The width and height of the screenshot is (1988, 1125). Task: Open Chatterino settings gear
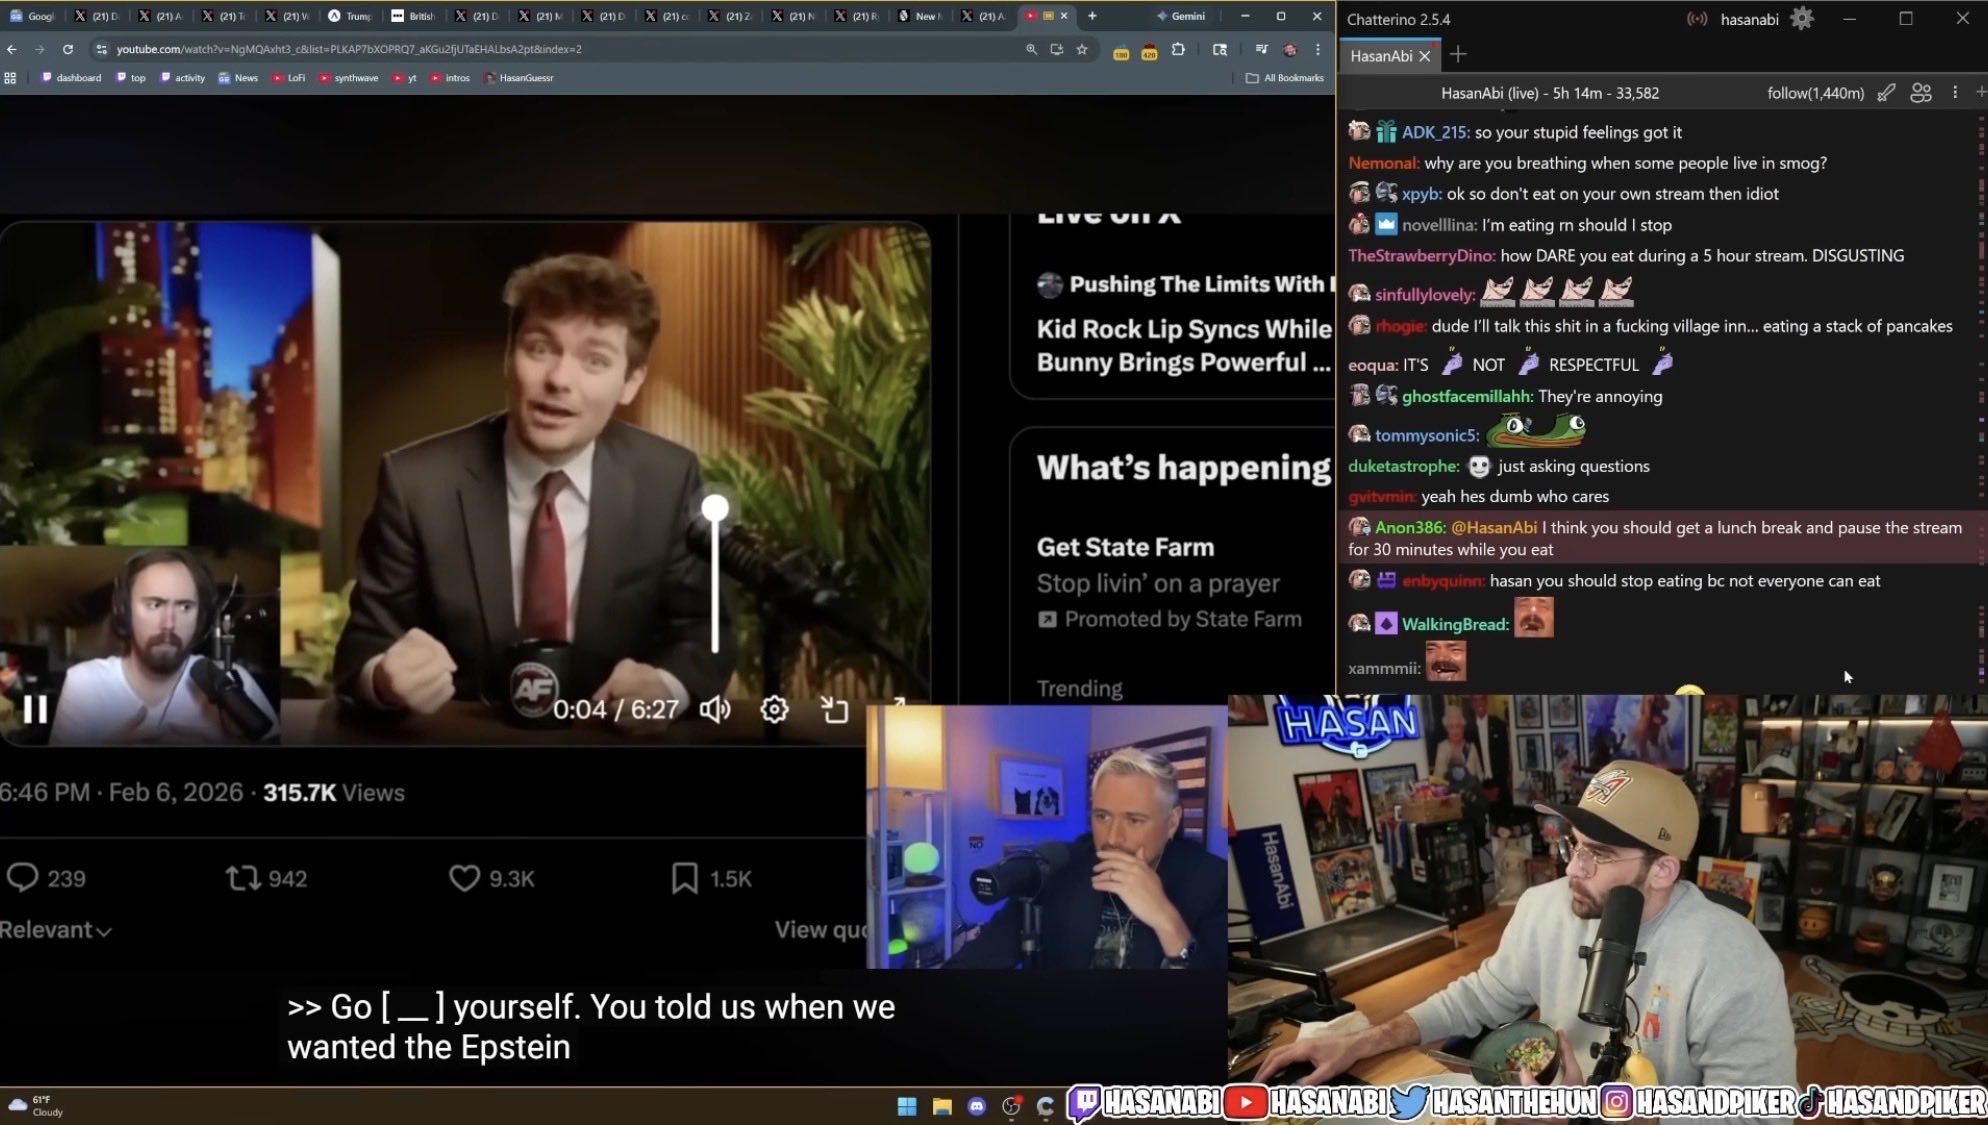(x=1802, y=19)
